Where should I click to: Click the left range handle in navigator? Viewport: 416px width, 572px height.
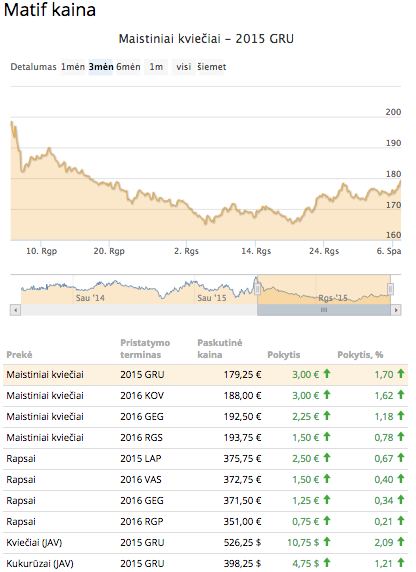point(257,290)
